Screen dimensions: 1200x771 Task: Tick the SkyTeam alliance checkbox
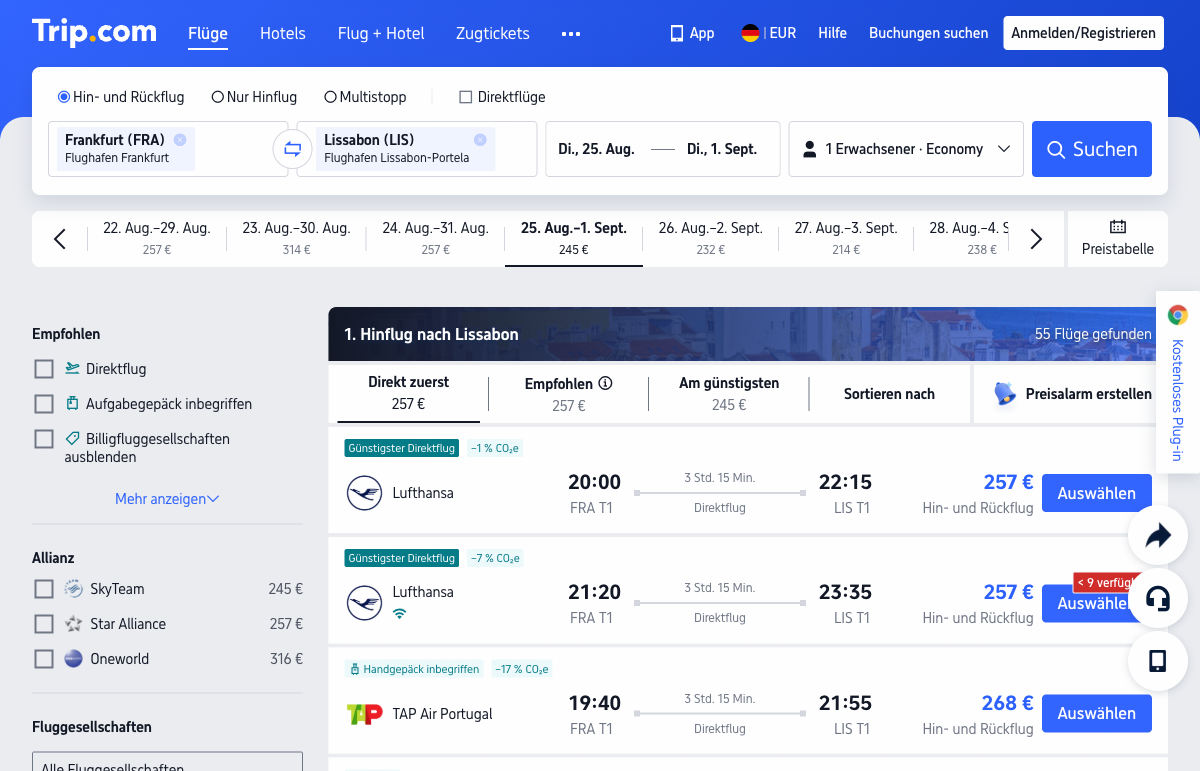click(x=44, y=589)
